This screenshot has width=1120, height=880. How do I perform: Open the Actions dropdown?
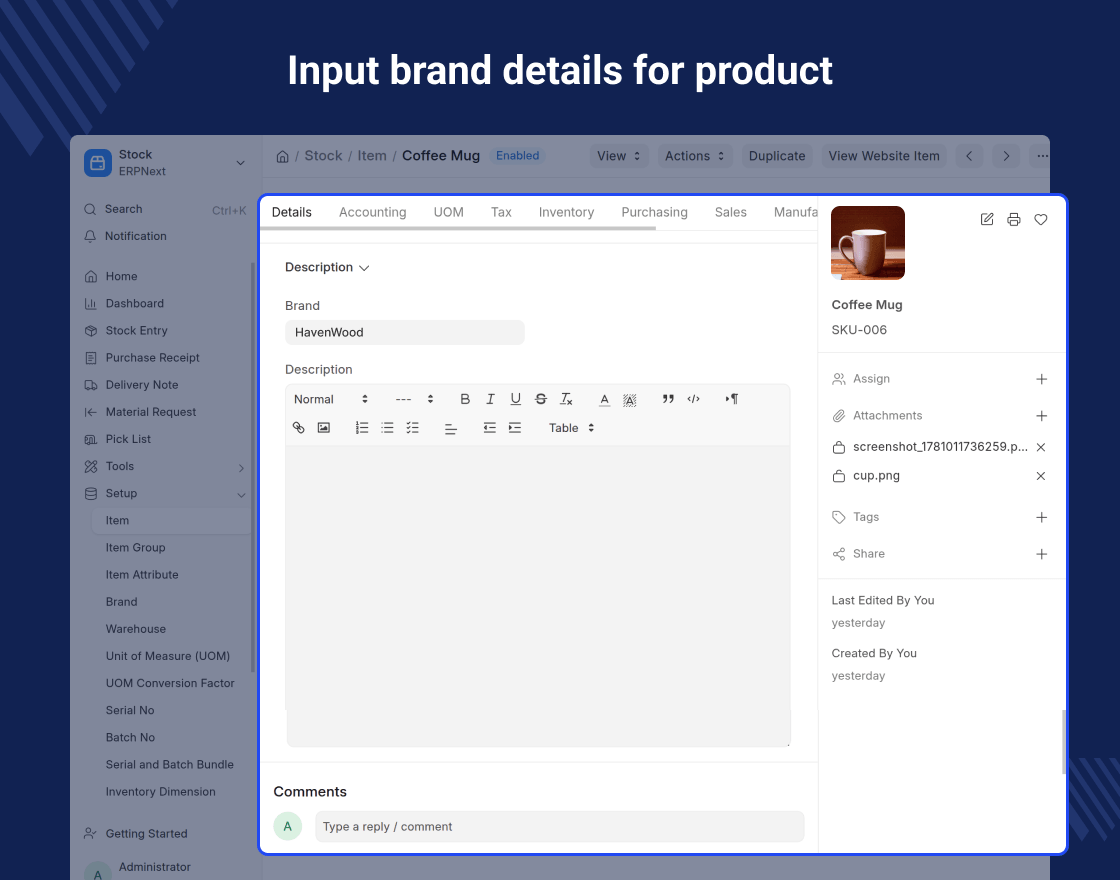click(695, 156)
